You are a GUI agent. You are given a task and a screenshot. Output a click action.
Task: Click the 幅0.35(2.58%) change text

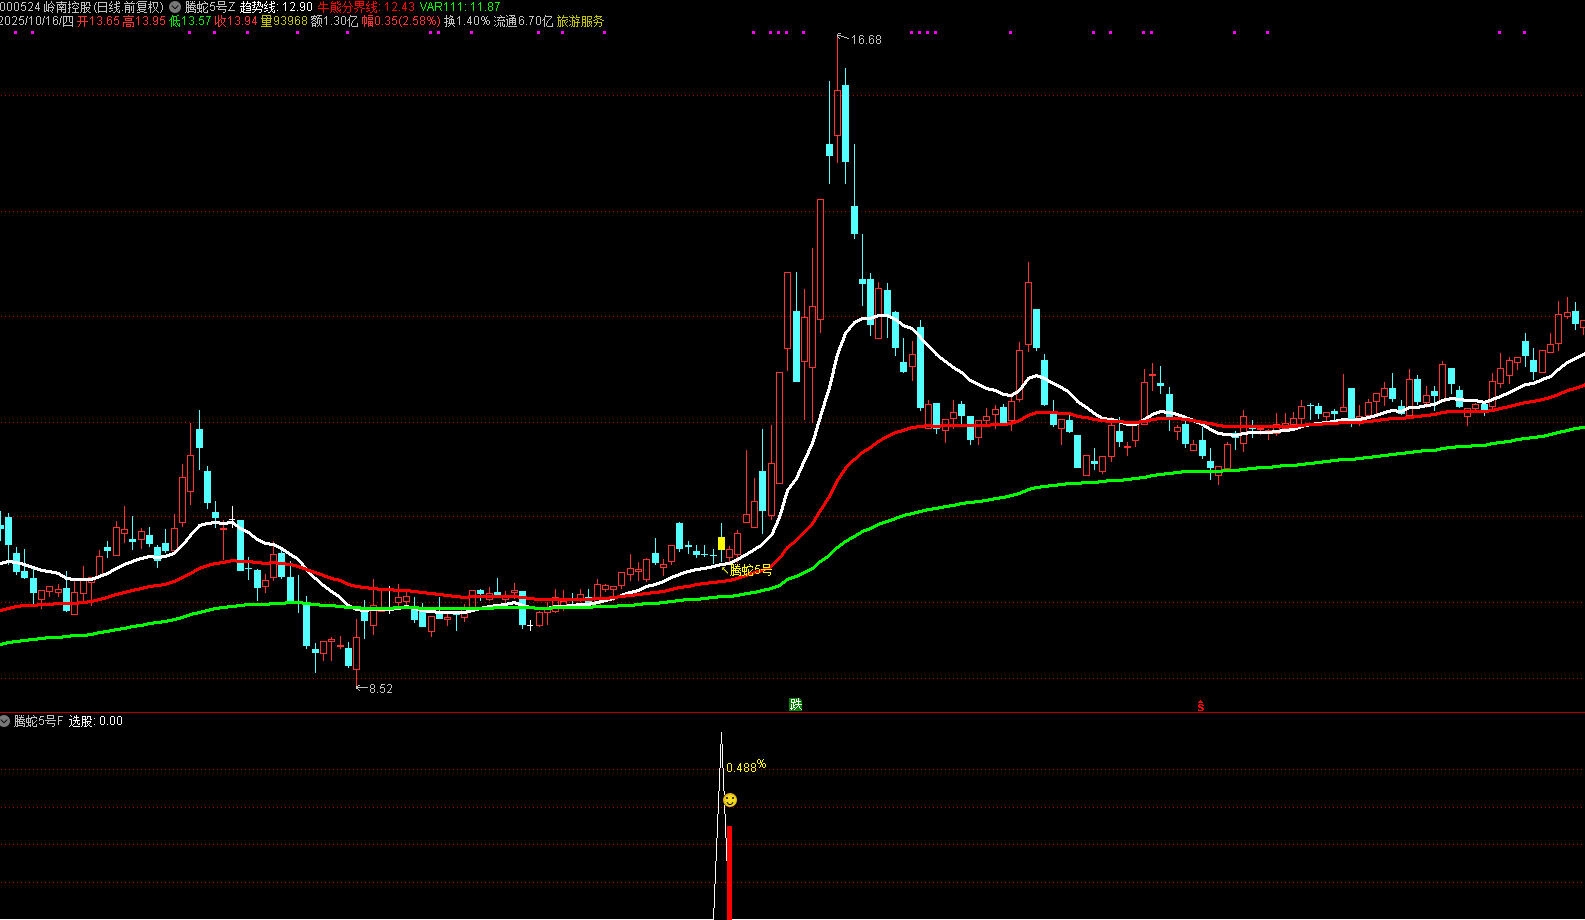(x=401, y=21)
